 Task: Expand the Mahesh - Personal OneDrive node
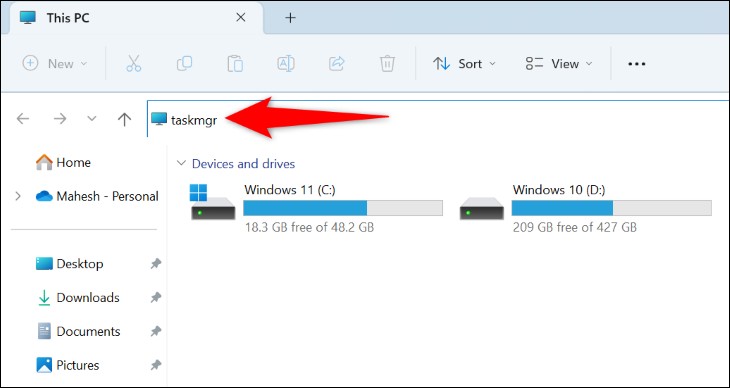(x=18, y=196)
